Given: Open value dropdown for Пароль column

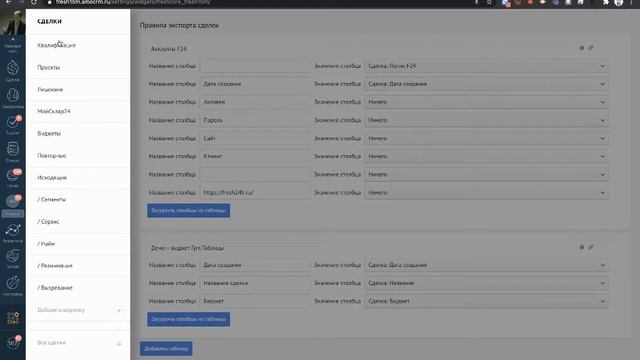Looking at the screenshot, I should [487, 120].
